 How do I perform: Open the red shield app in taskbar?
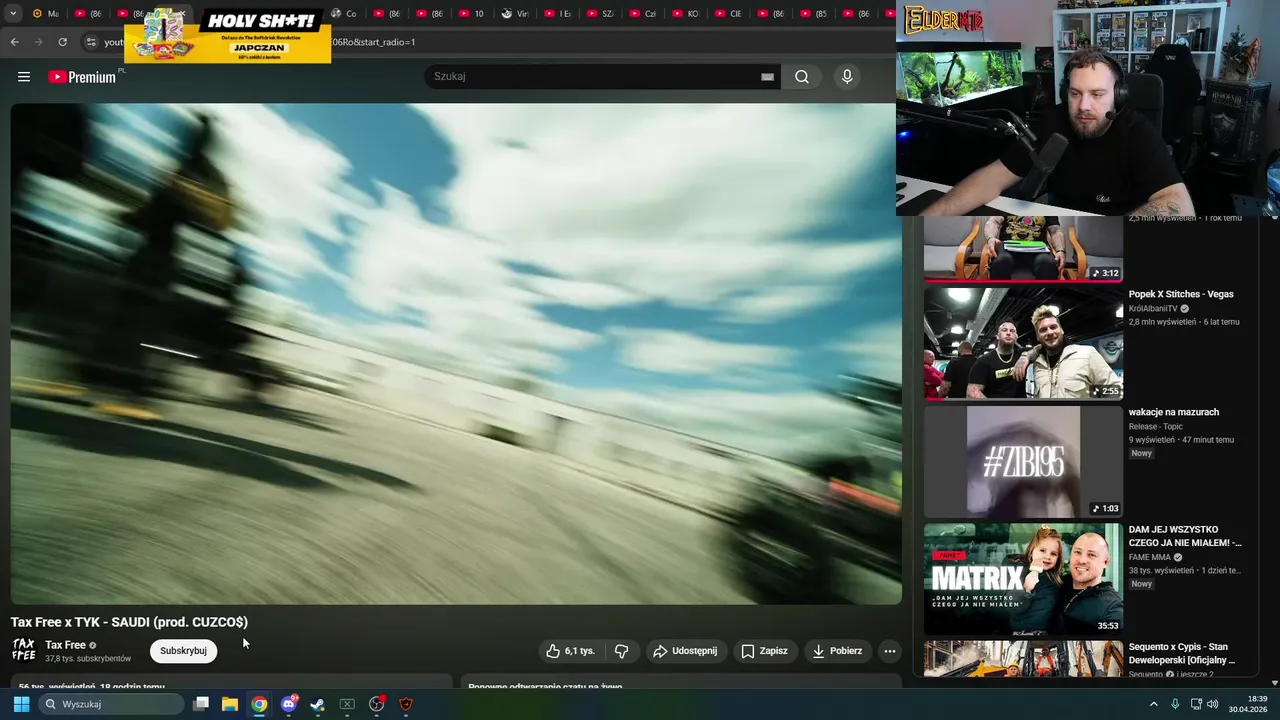point(406,704)
